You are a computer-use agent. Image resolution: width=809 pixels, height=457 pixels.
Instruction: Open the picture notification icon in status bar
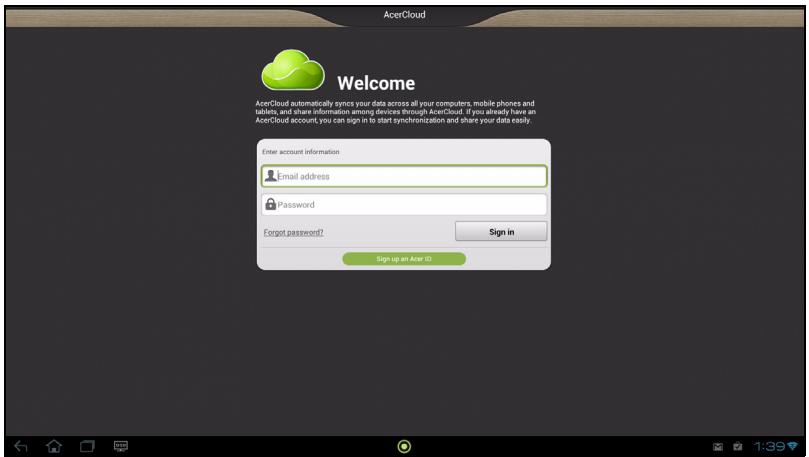pos(718,447)
